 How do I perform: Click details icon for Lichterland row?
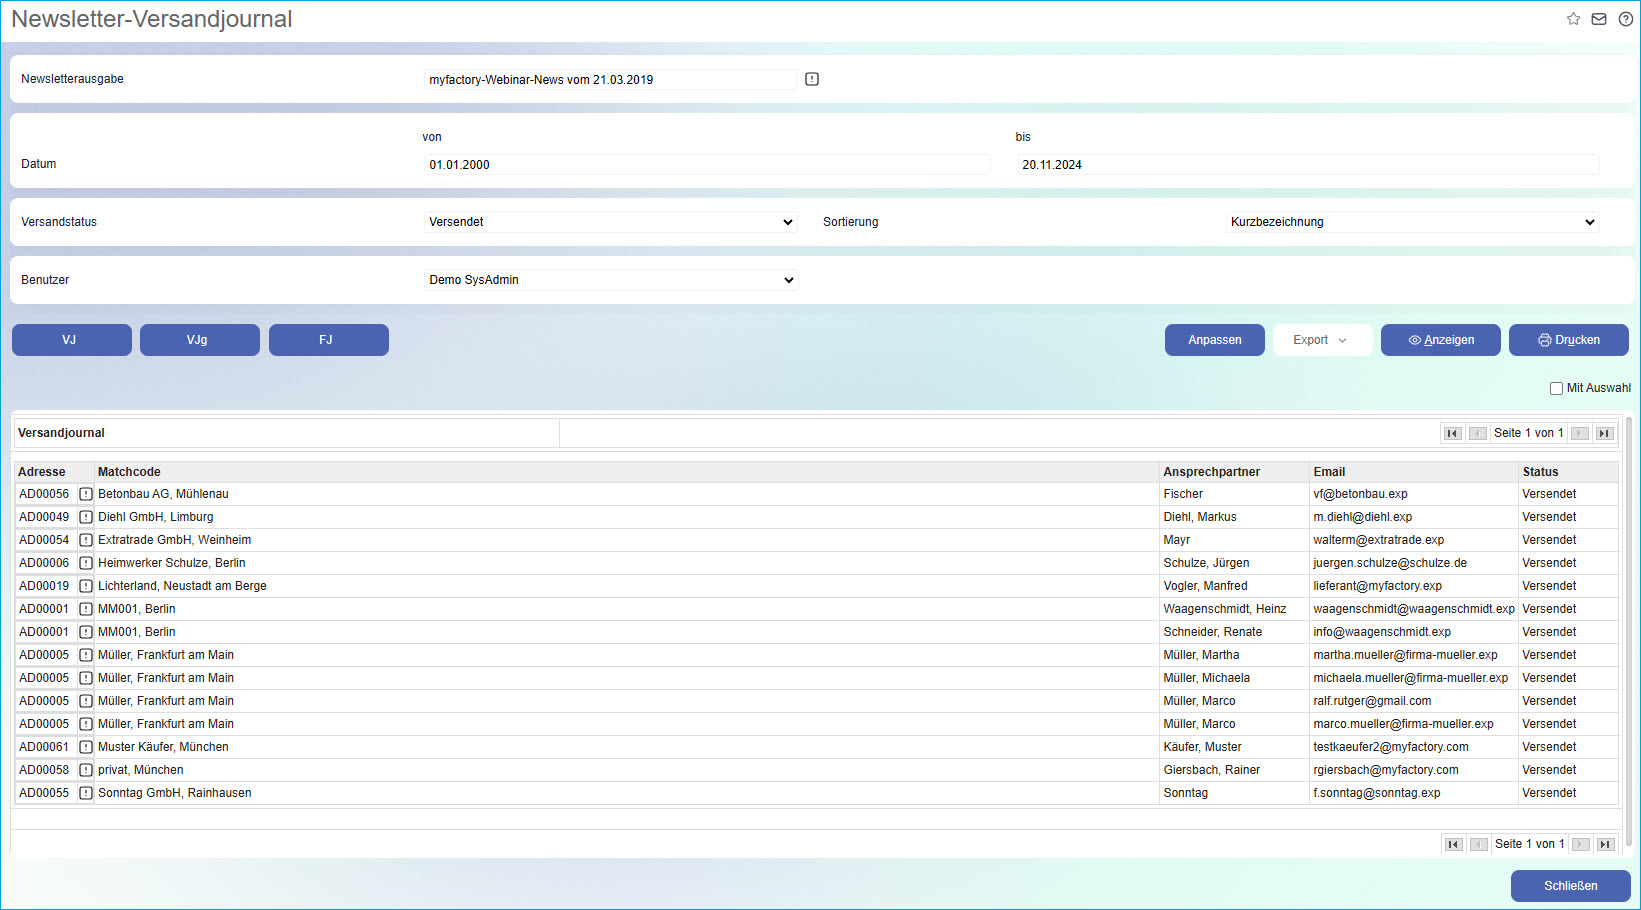pos(86,586)
